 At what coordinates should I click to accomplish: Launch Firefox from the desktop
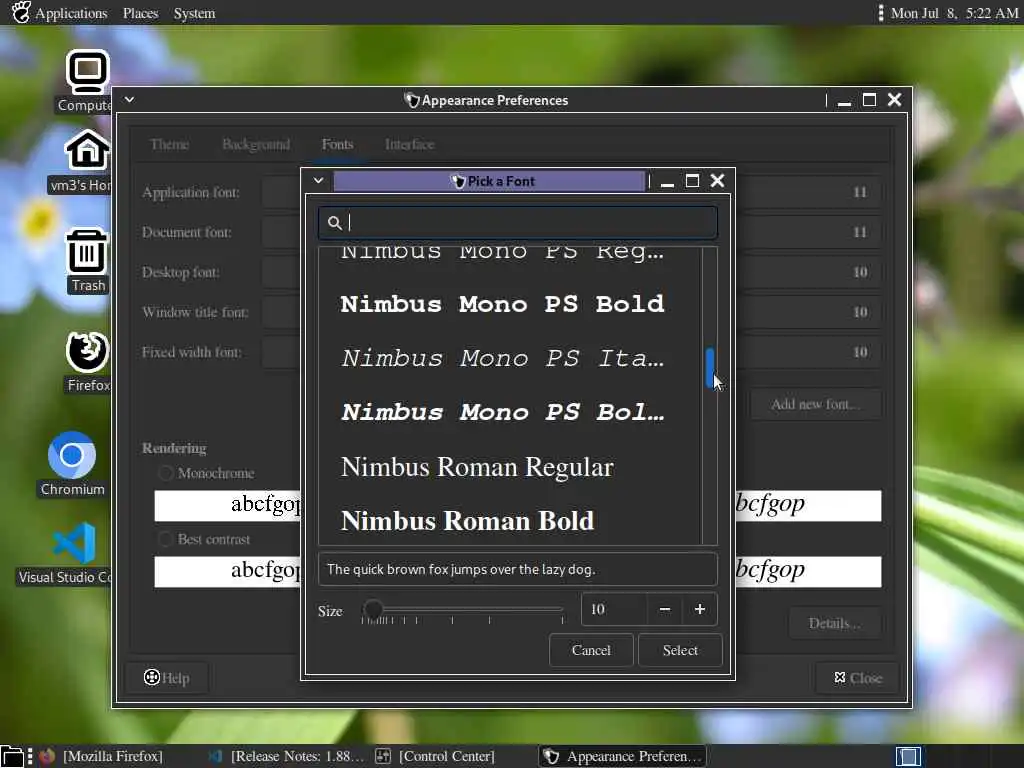pyautogui.click(x=88, y=360)
